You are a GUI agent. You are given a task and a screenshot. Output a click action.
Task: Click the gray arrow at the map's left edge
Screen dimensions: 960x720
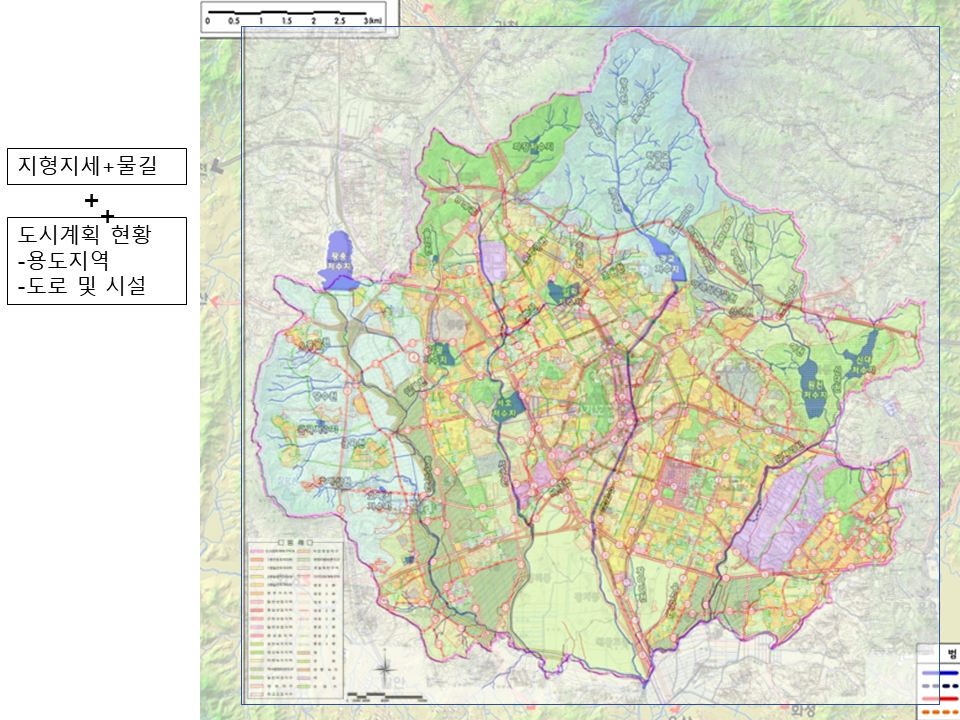tap(217, 165)
